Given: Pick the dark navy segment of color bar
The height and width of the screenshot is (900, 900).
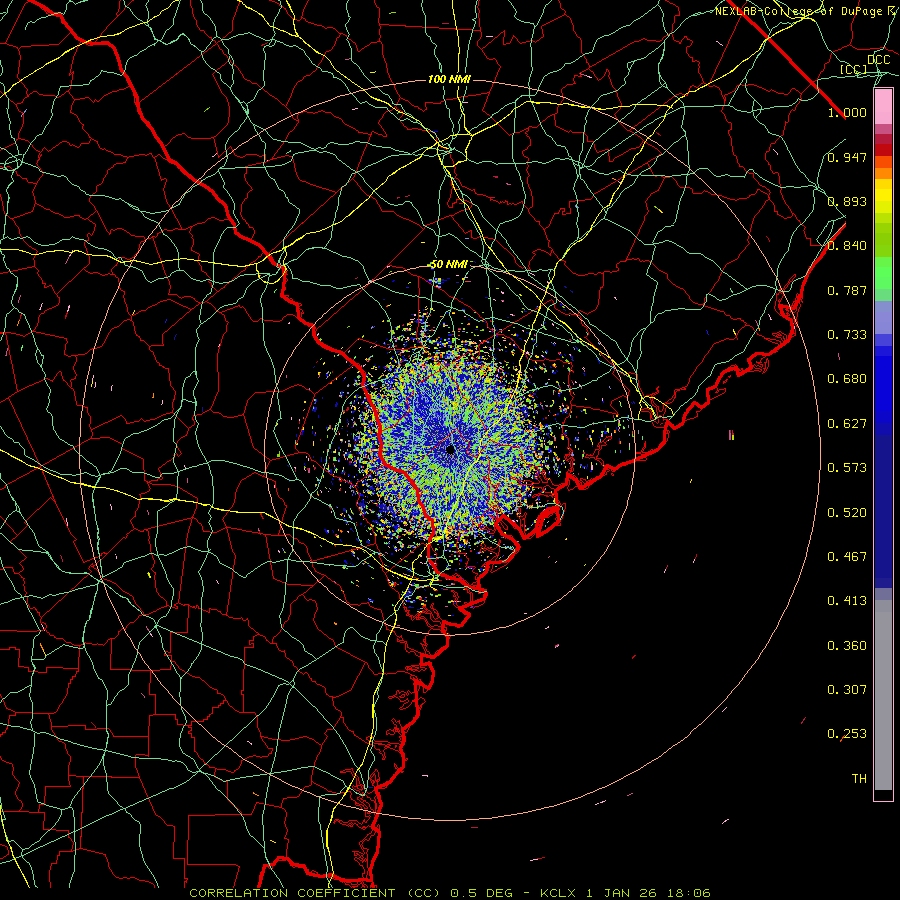Looking at the screenshot, I should tap(883, 508).
